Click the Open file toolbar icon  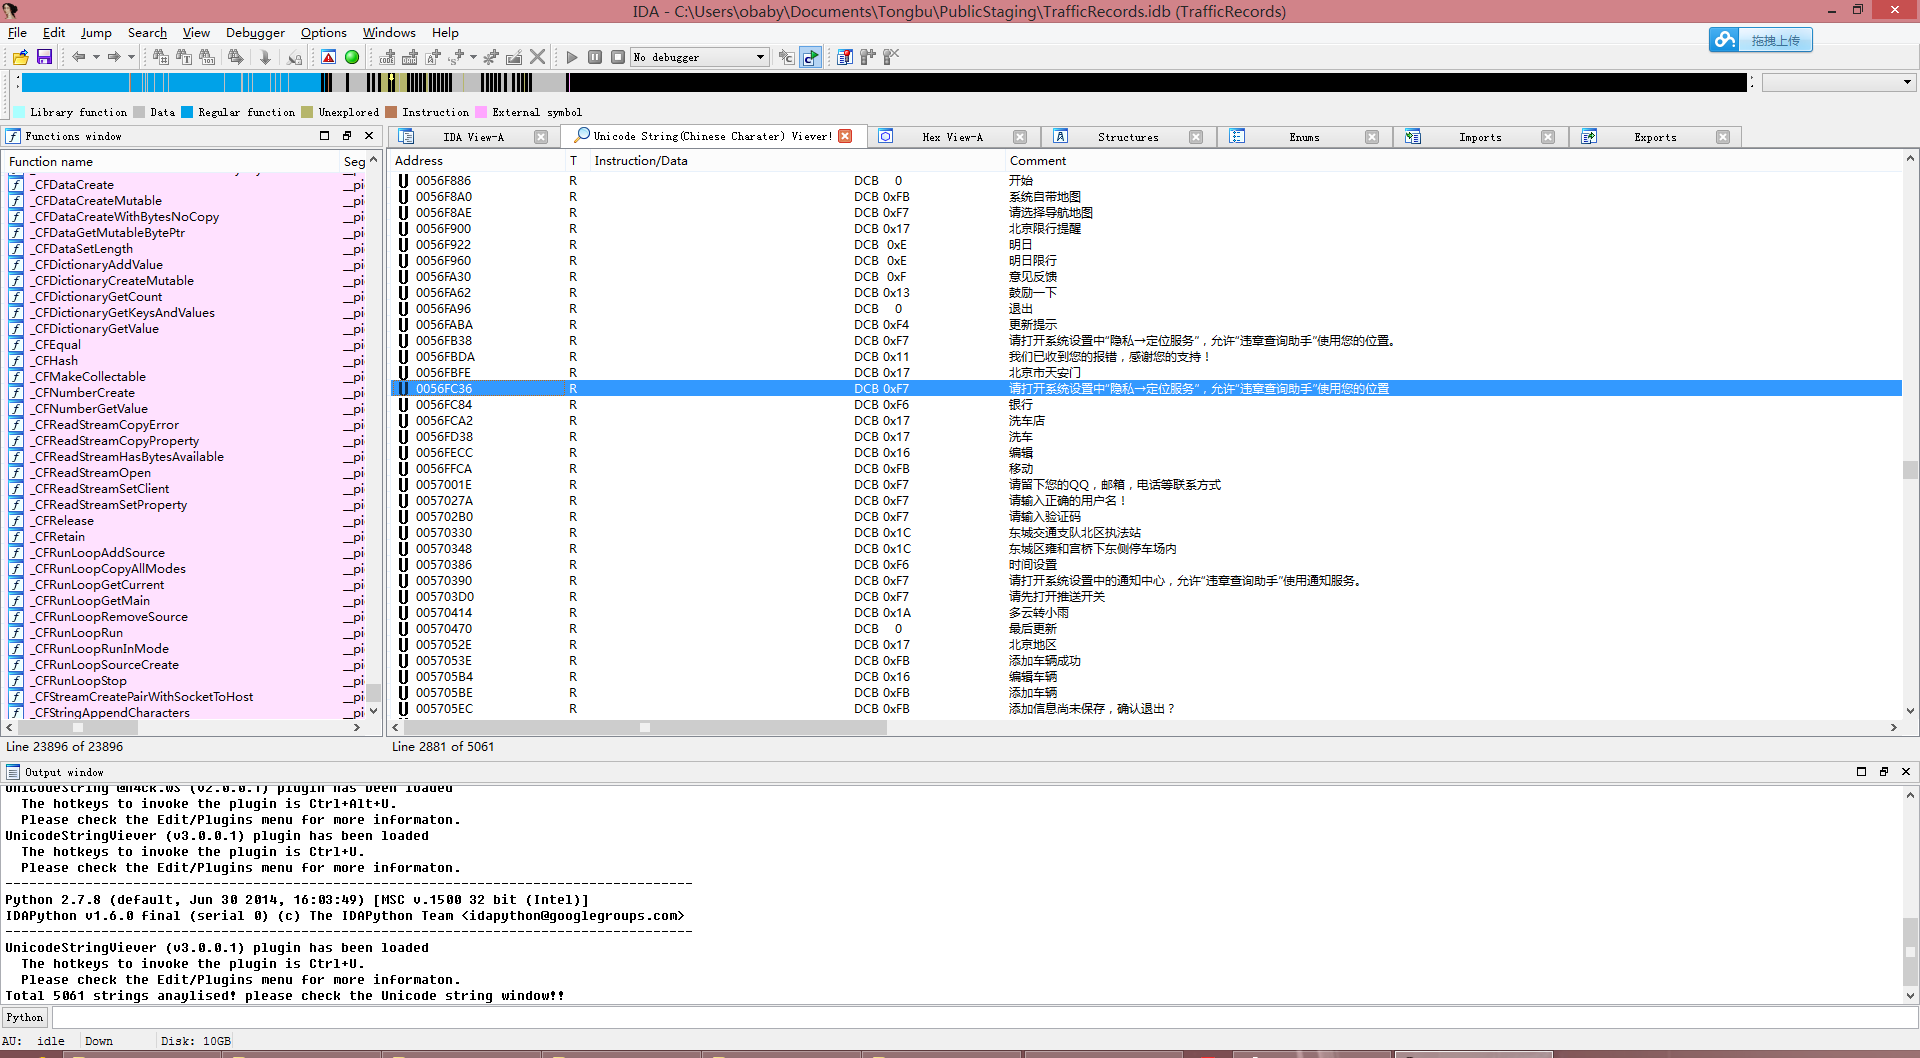(20, 57)
